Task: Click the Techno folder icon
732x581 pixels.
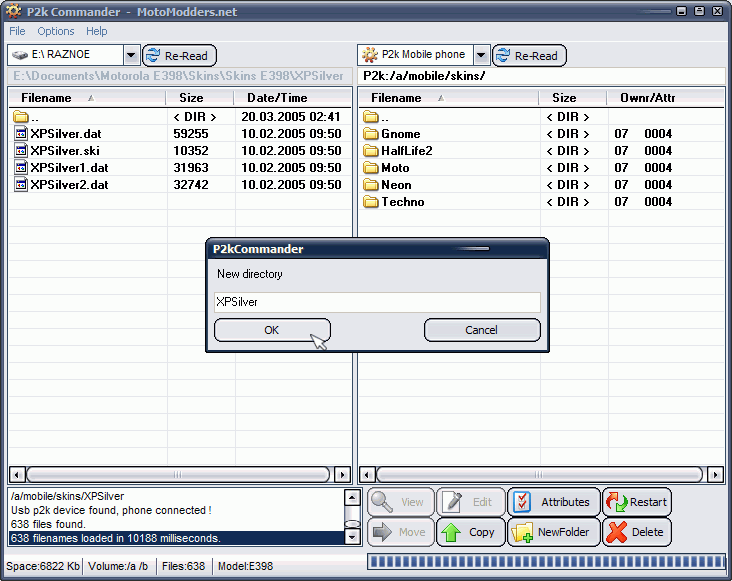Action: click(371, 202)
